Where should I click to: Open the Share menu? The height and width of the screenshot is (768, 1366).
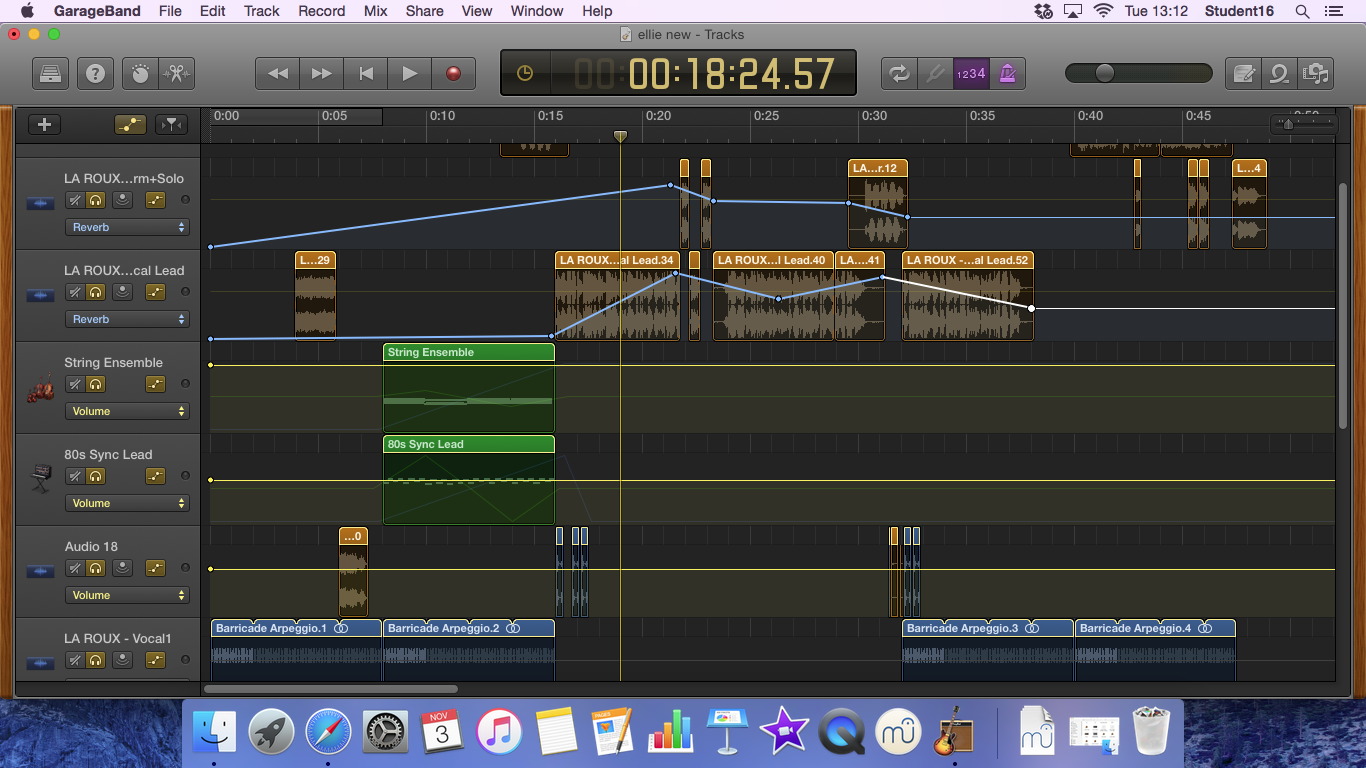point(424,11)
